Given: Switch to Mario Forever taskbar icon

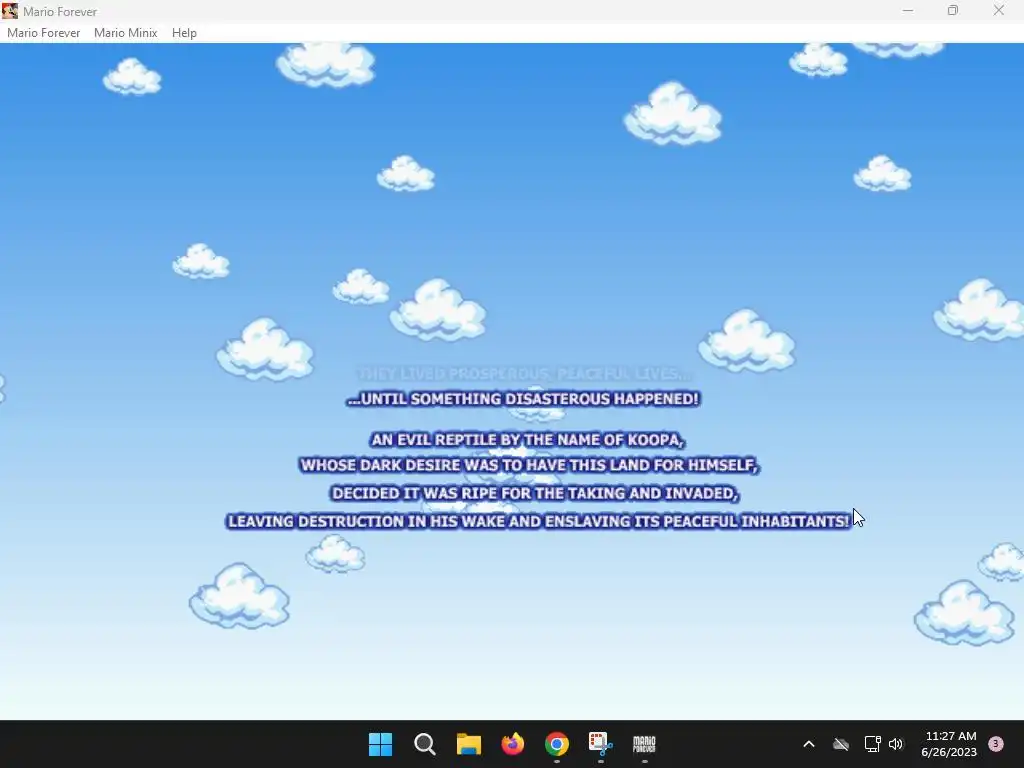Looking at the screenshot, I should tap(644, 744).
